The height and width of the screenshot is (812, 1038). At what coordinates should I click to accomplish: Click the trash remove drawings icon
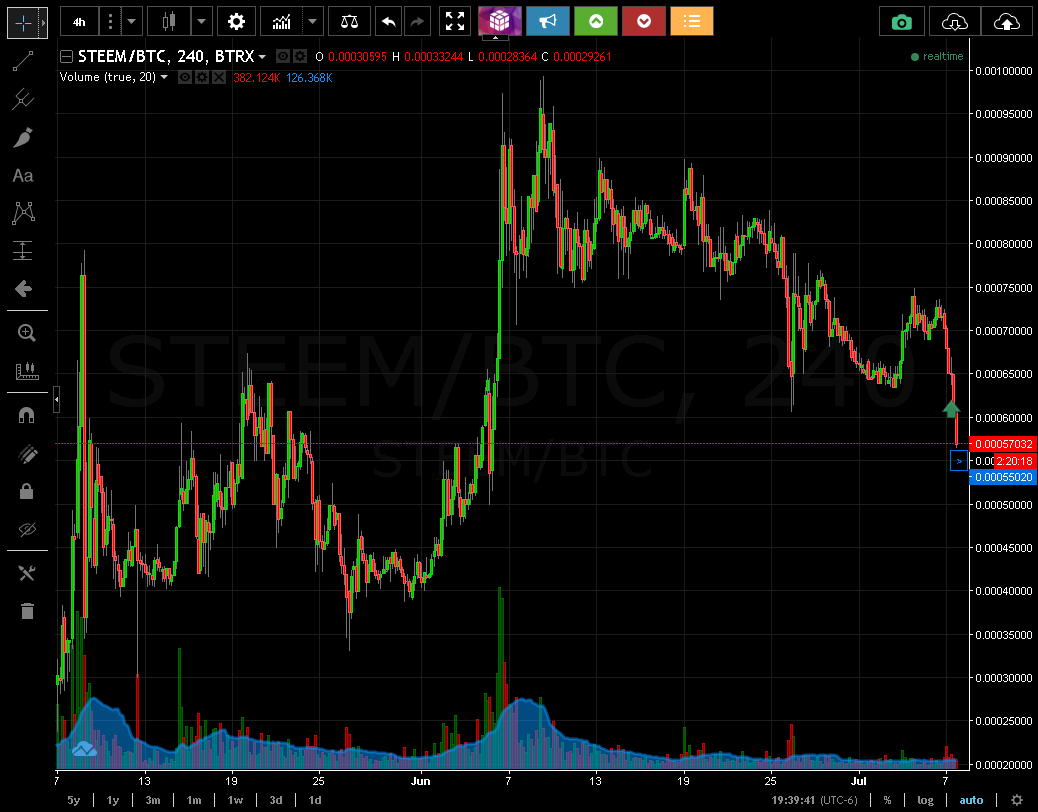tap(26, 611)
